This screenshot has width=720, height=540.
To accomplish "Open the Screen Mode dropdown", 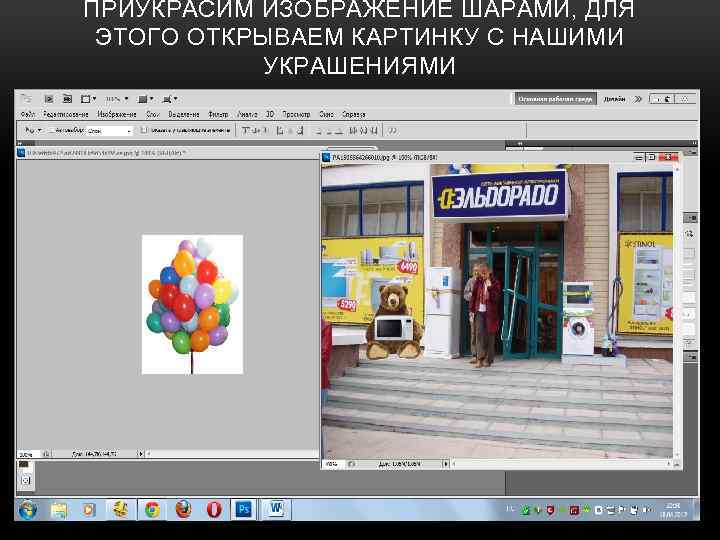I will (170, 99).
